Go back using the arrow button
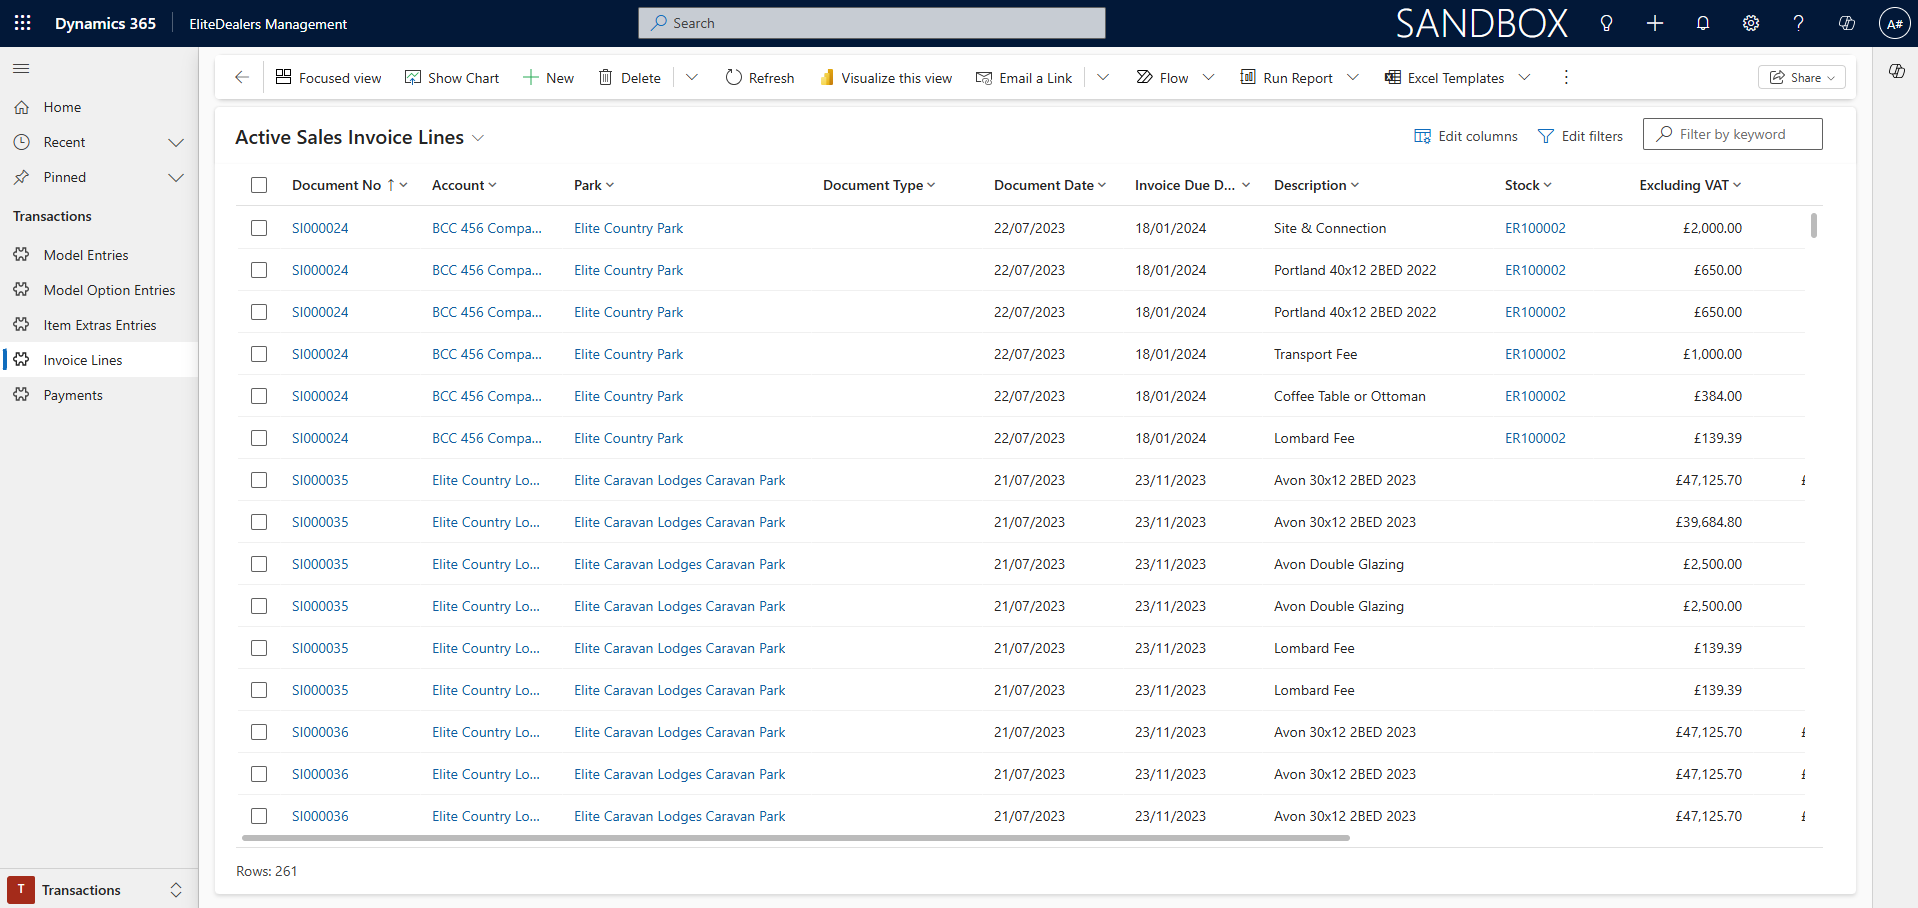 241,77
